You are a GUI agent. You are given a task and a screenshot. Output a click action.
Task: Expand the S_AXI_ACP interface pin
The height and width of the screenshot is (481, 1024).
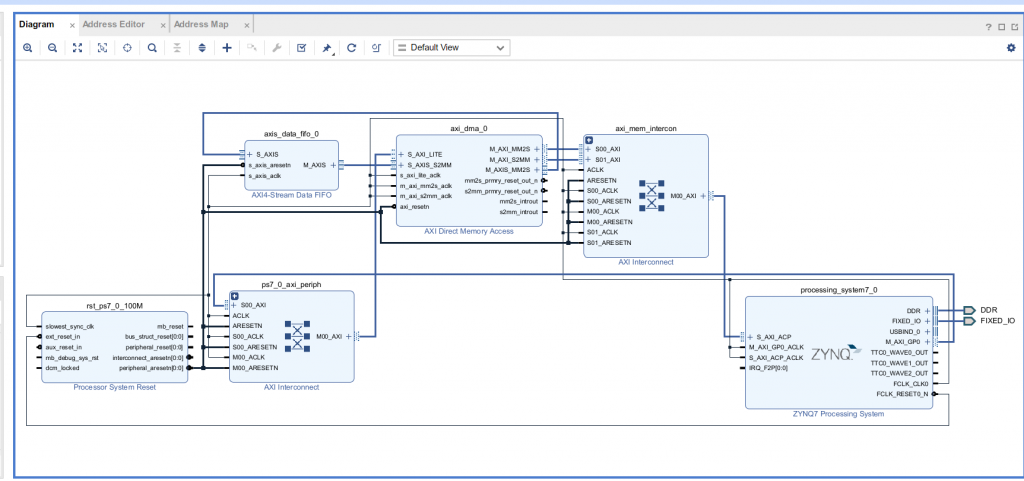(x=750, y=337)
